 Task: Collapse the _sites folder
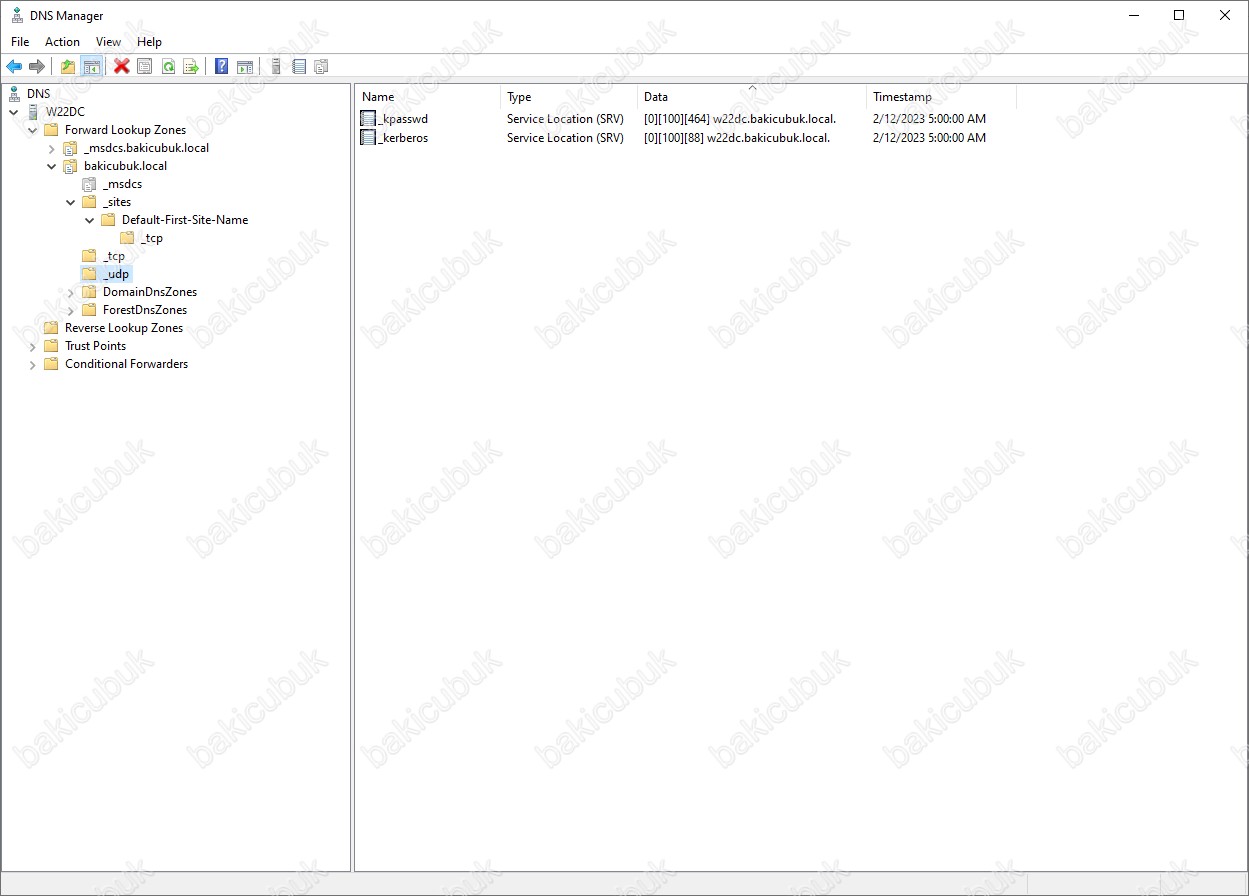coord(71,202)
